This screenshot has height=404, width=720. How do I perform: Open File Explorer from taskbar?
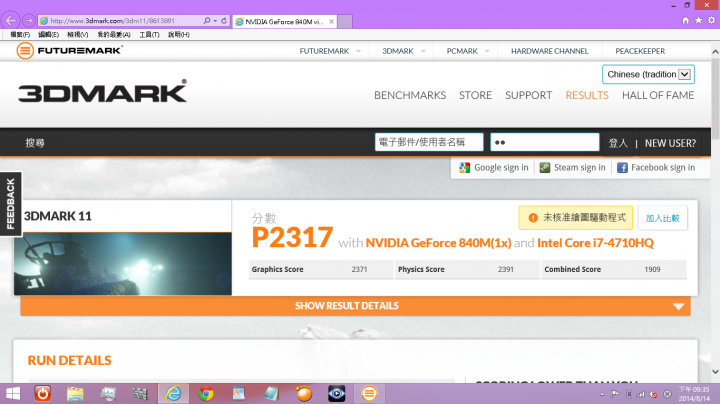point(75,393)
